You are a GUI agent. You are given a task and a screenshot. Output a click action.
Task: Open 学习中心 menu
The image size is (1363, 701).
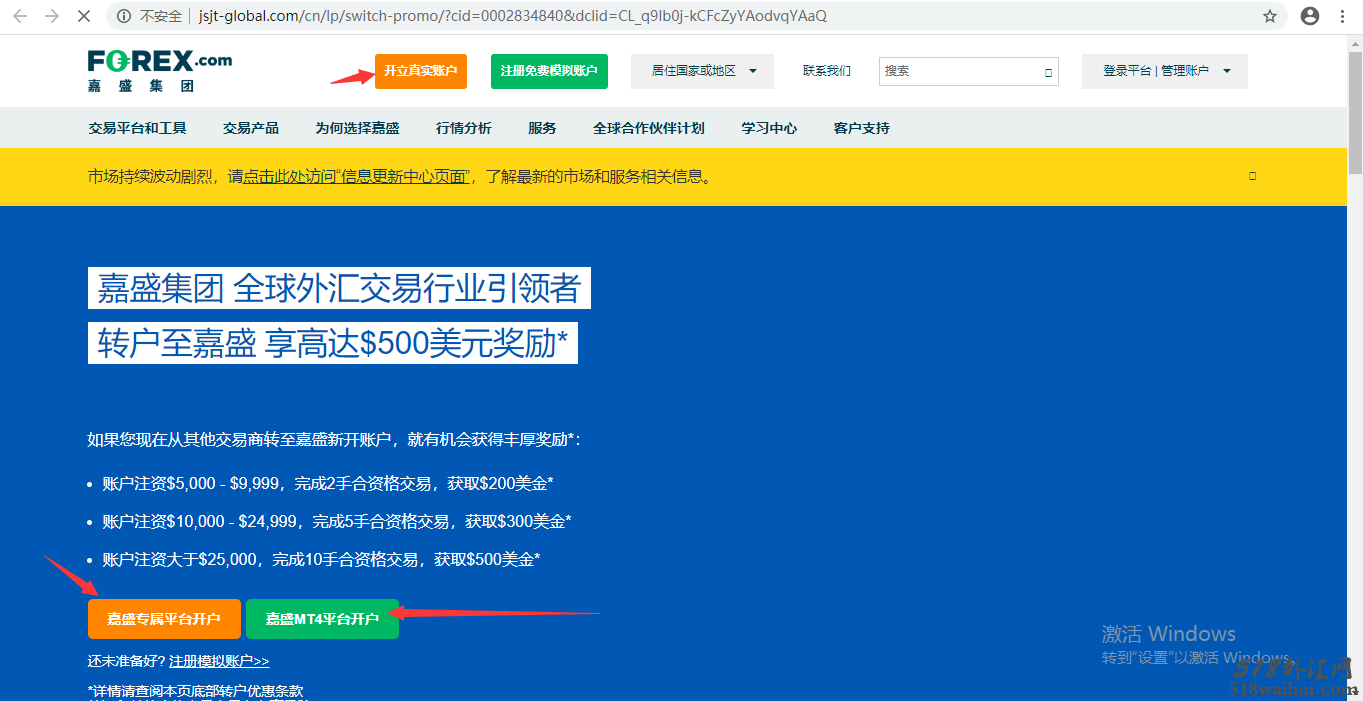click(769, 128)
